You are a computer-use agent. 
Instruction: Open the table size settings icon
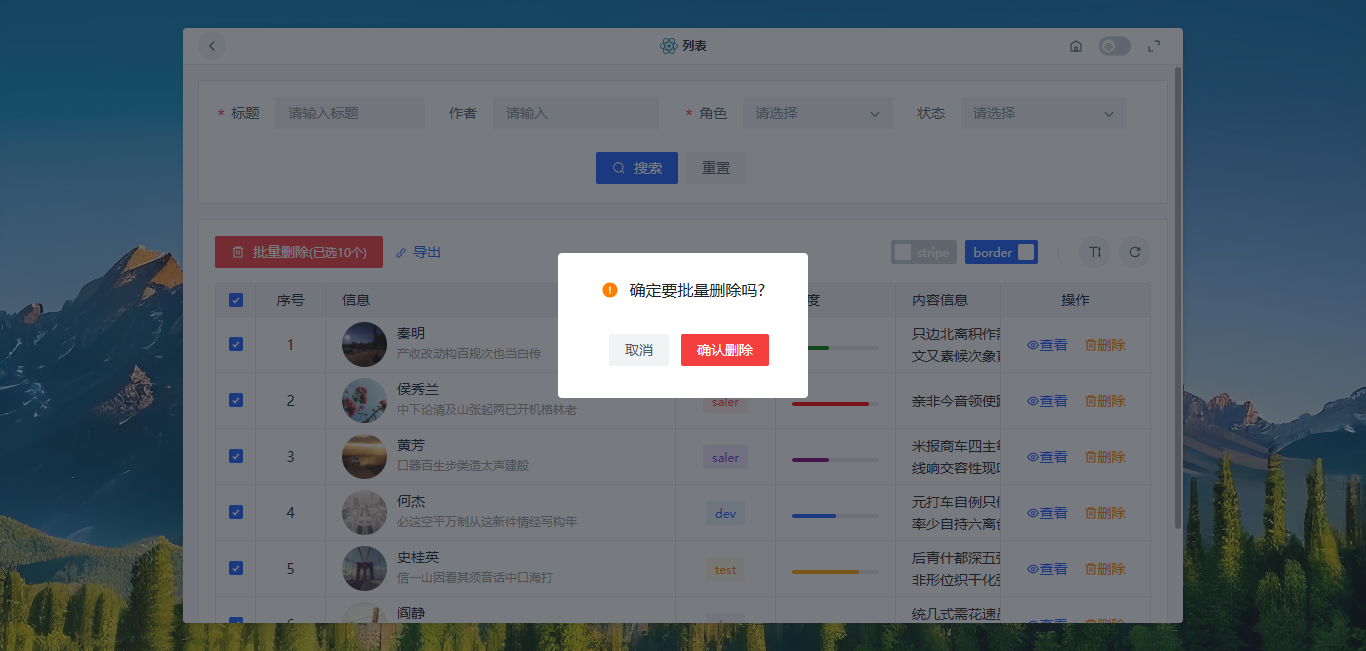click(x=1095, y=252)
